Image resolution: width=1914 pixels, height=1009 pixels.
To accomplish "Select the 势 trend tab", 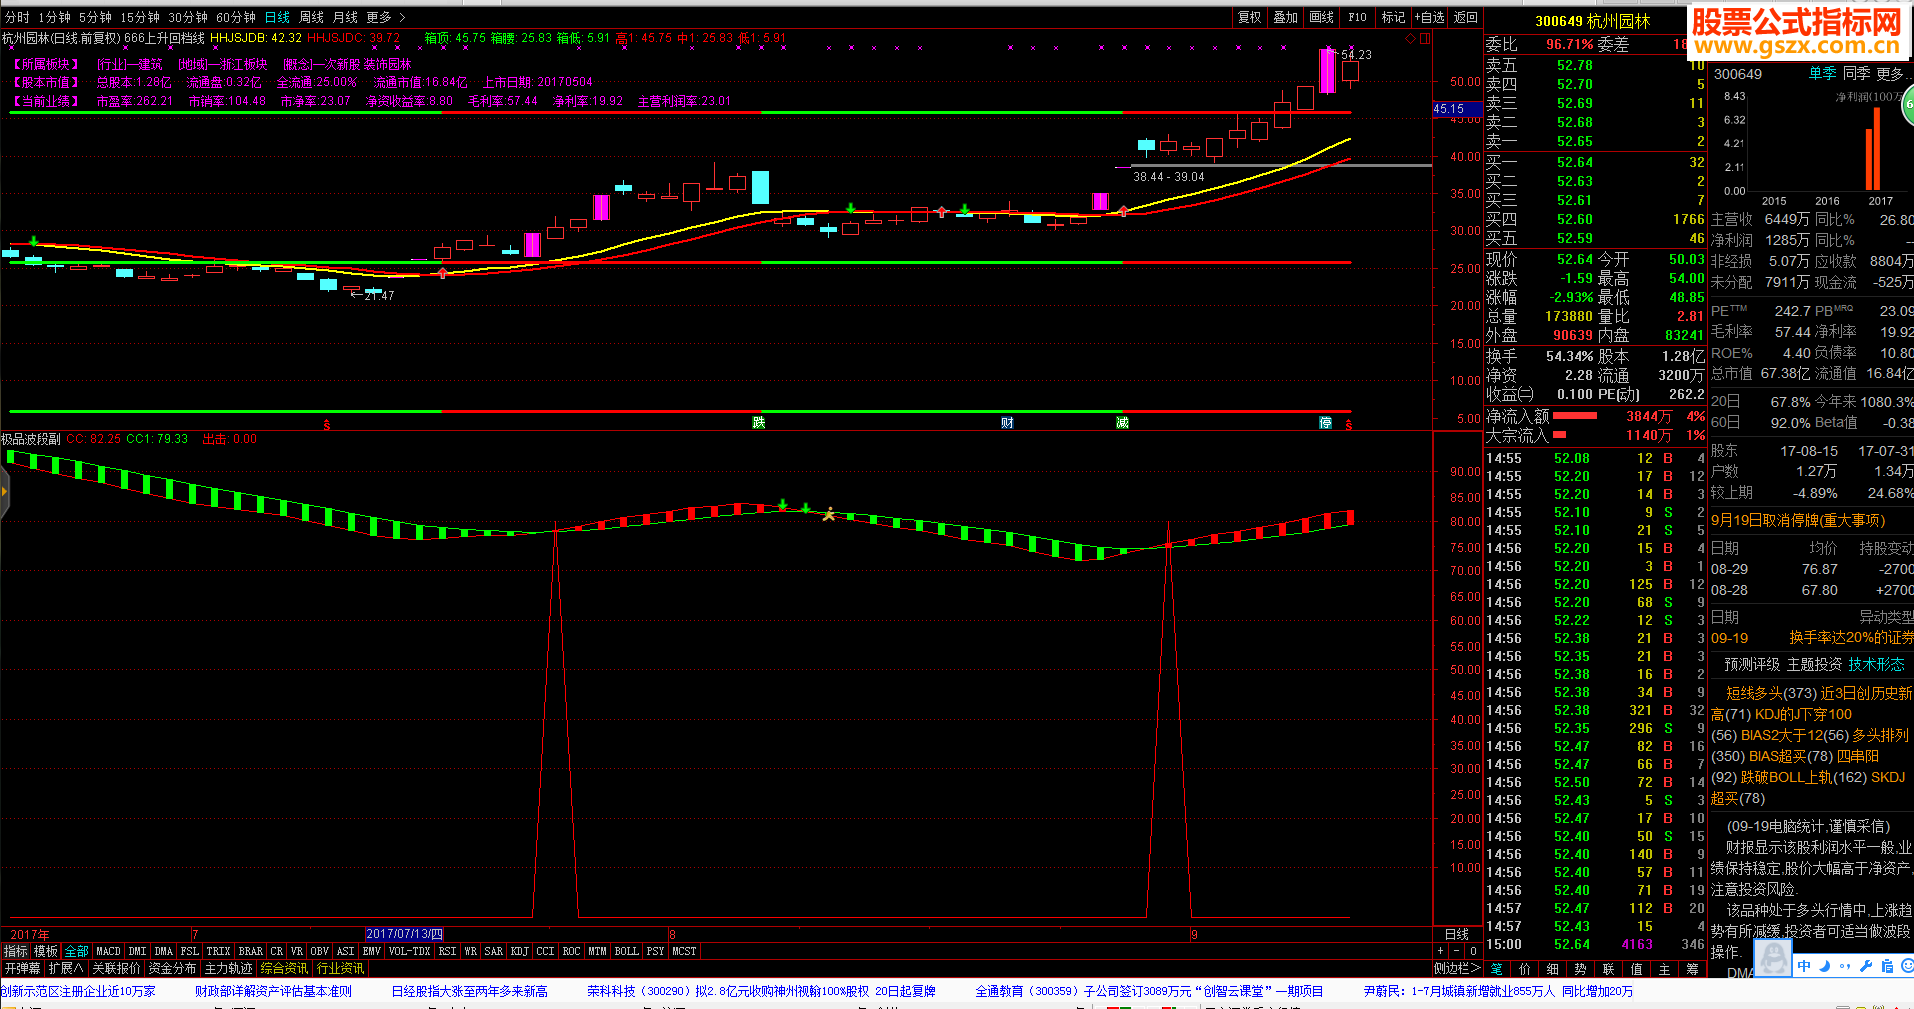I will [1580, 968].
